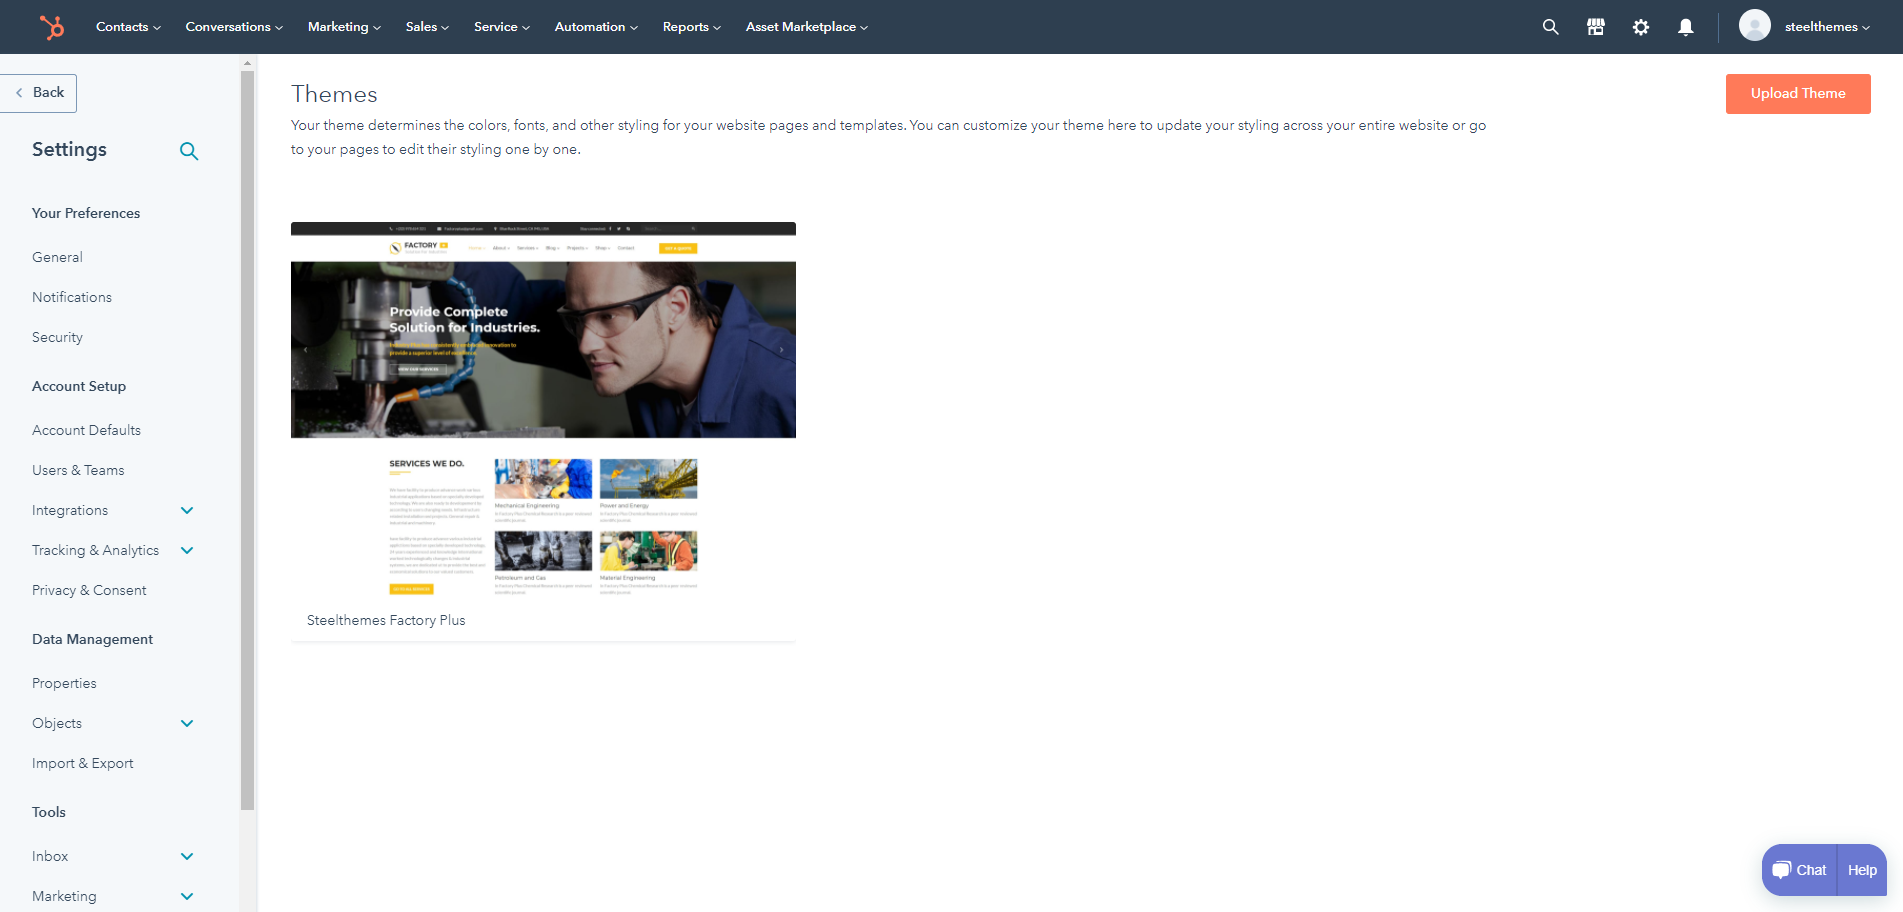Viewport: 1903px width, 912px height.
Task: Expand the Objects section
Action: click(x=187, y=723)
